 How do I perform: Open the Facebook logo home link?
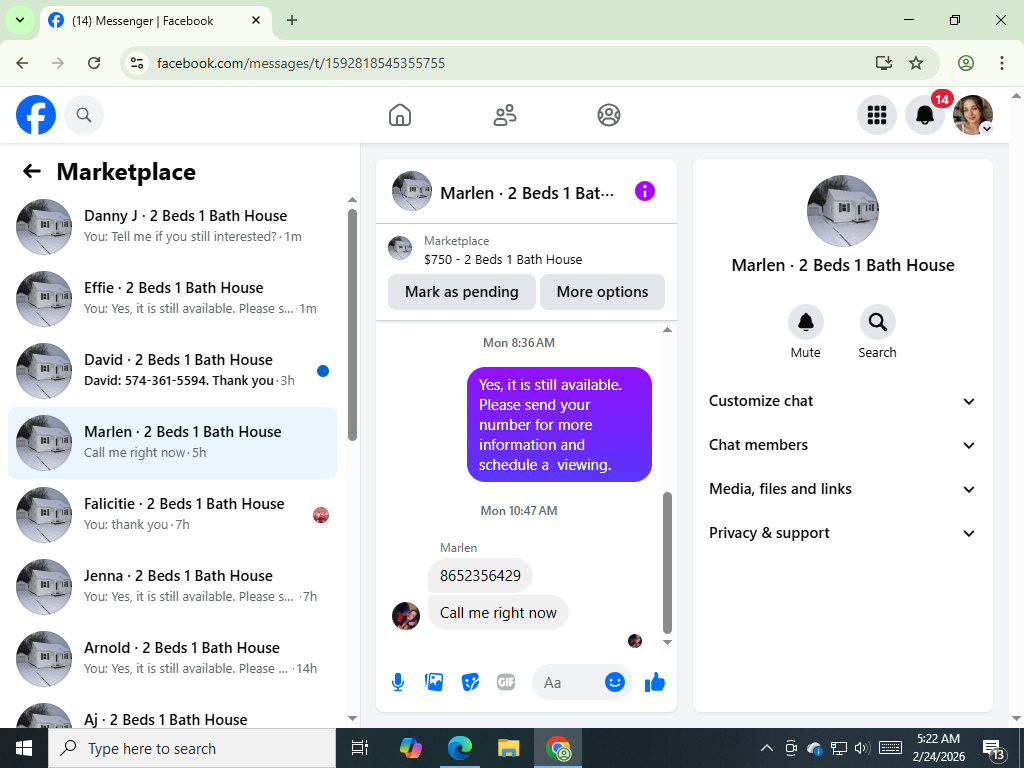(x=36, y=115)
